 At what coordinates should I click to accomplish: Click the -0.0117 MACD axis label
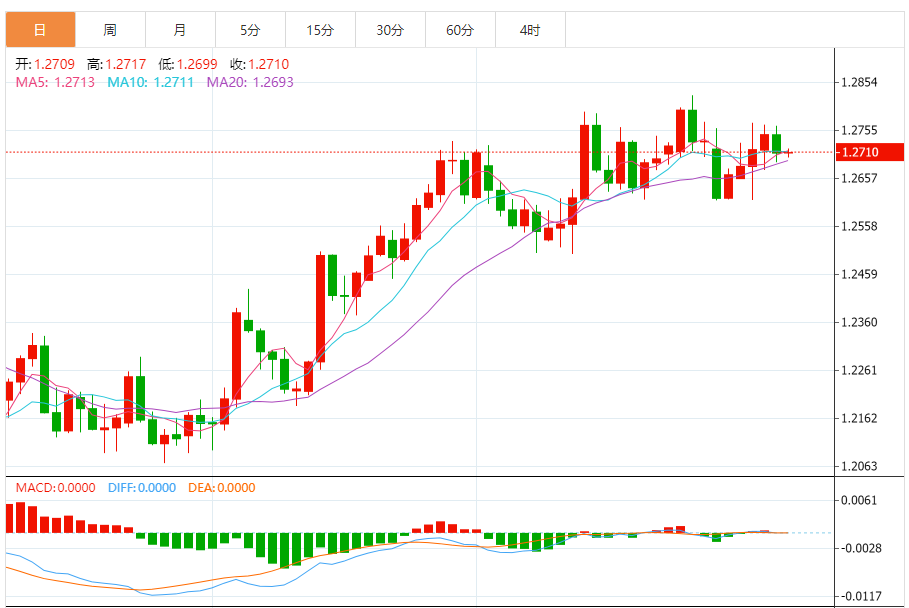(x=859, y=596)
